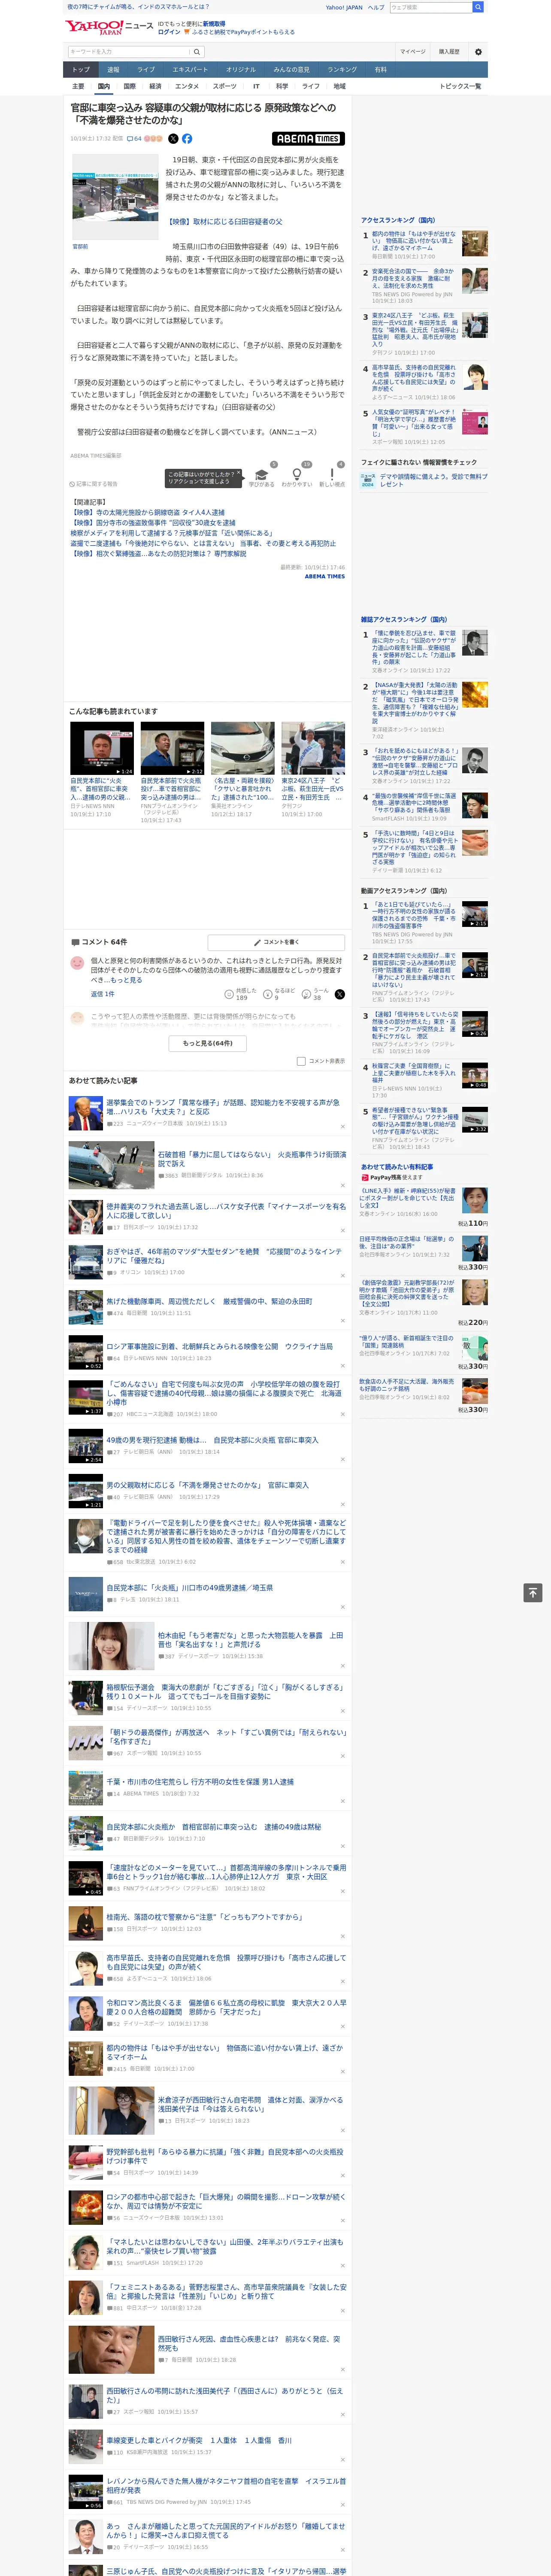Open the みんなの意見 tab
The height and width of the screenshot is (2576, 551).
[x=291, y=70]
